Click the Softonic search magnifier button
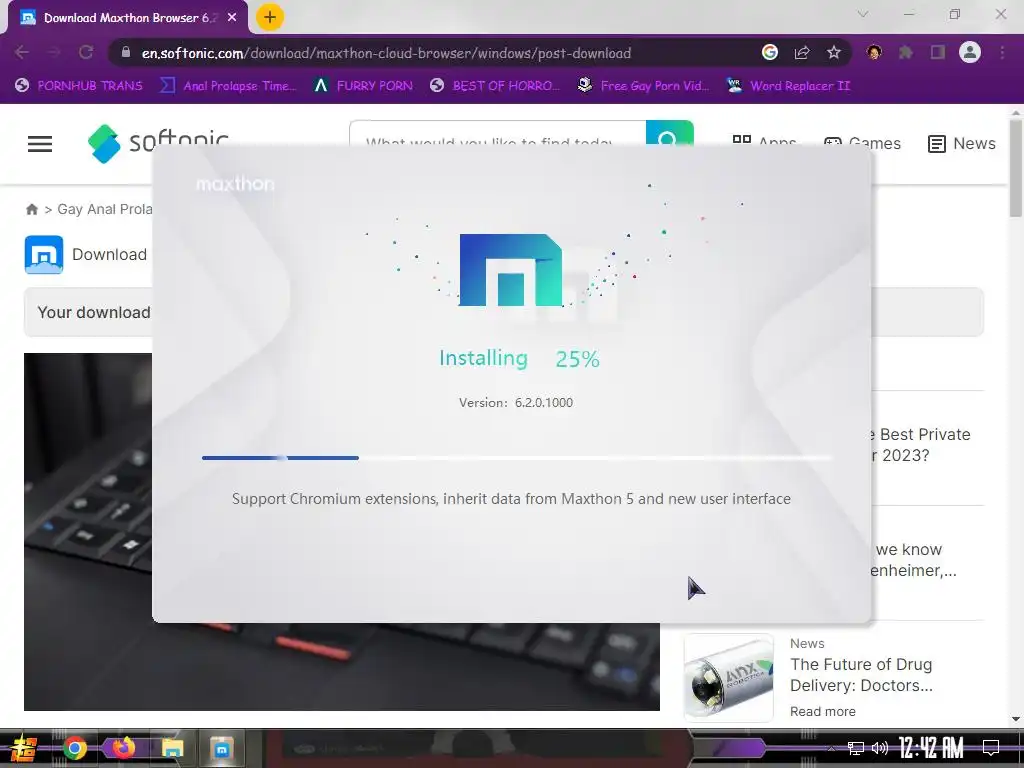The image size is (1024, 768). [669, 133]
